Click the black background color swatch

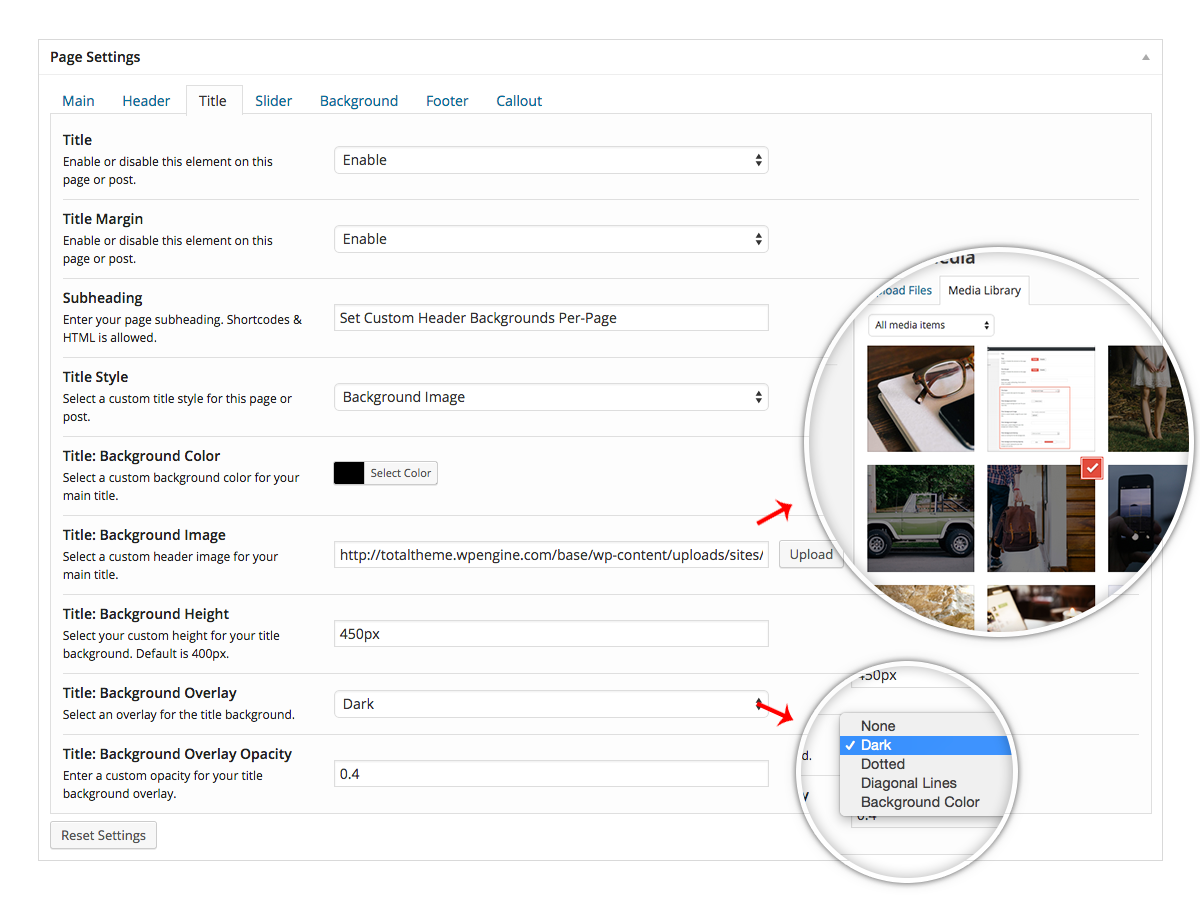pyautogui.click(x=349, y=473)
